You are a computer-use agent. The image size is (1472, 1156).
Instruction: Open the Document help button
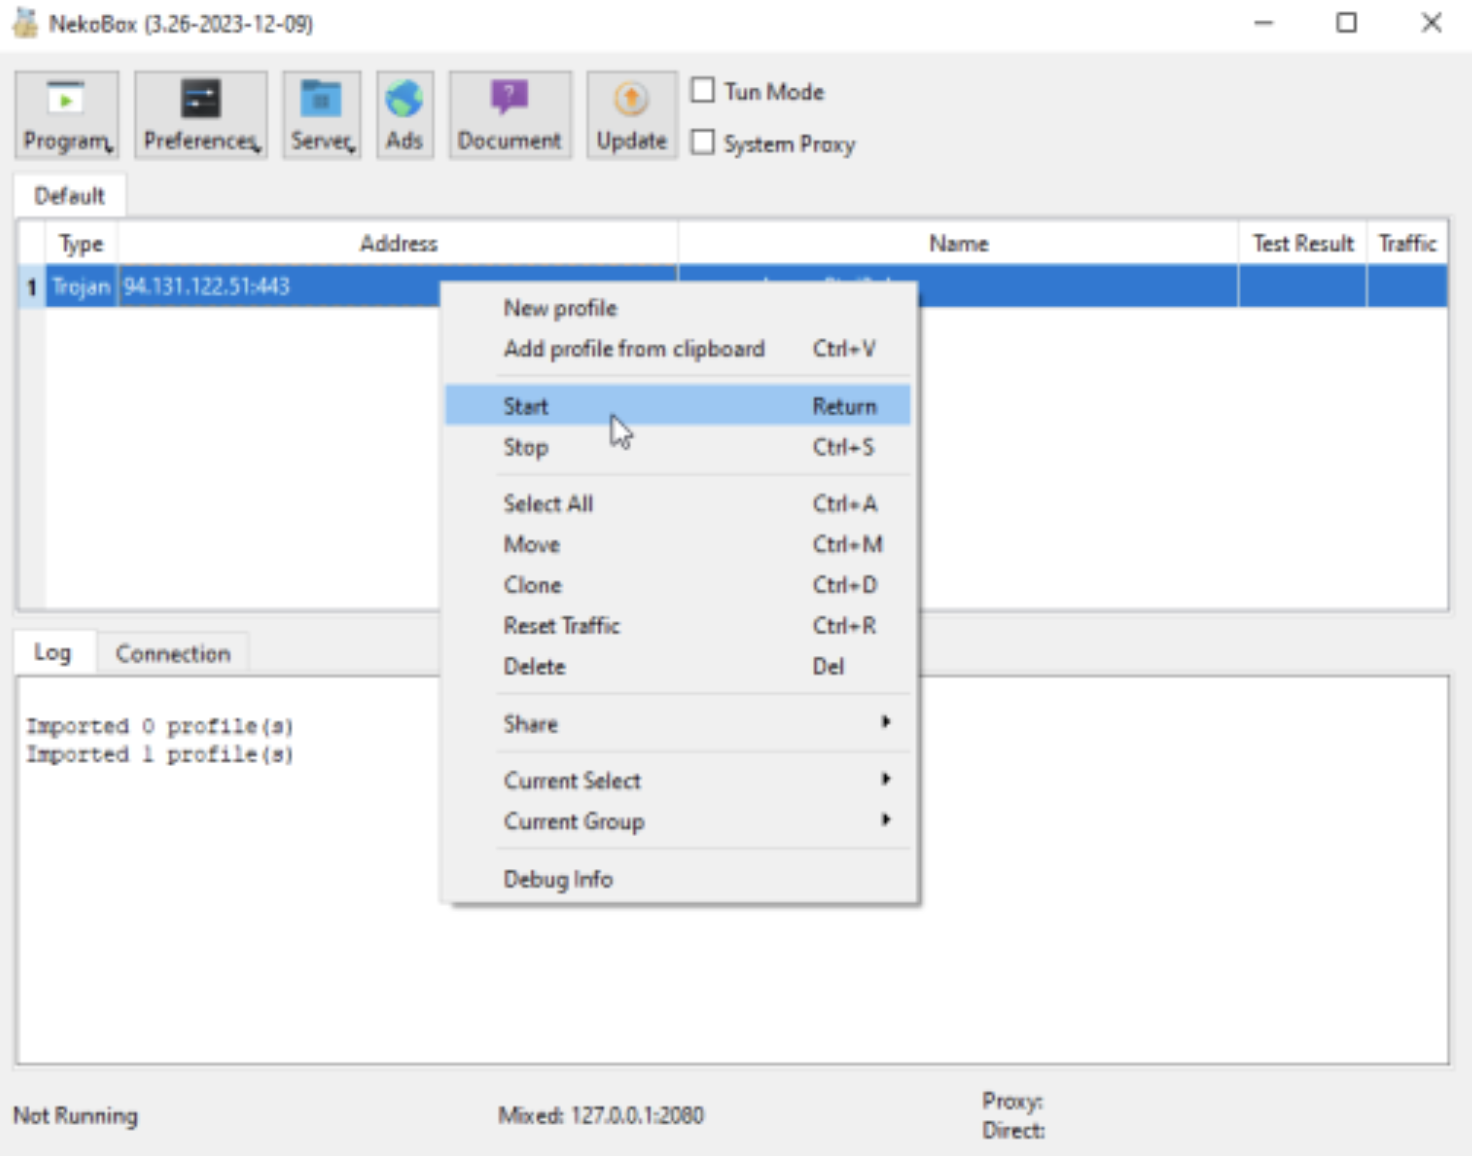coord(510,114)
